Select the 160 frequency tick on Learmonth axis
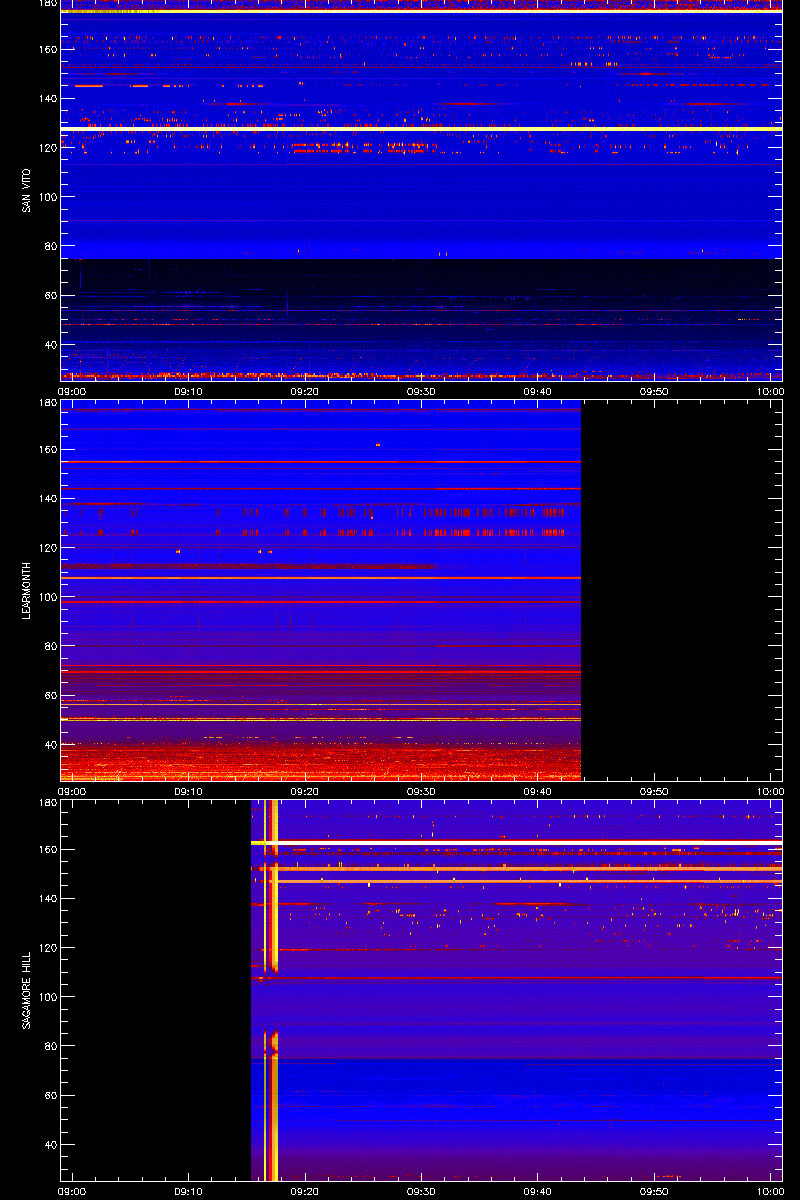Screen dimensions: 800x1200 pos(48,449)
